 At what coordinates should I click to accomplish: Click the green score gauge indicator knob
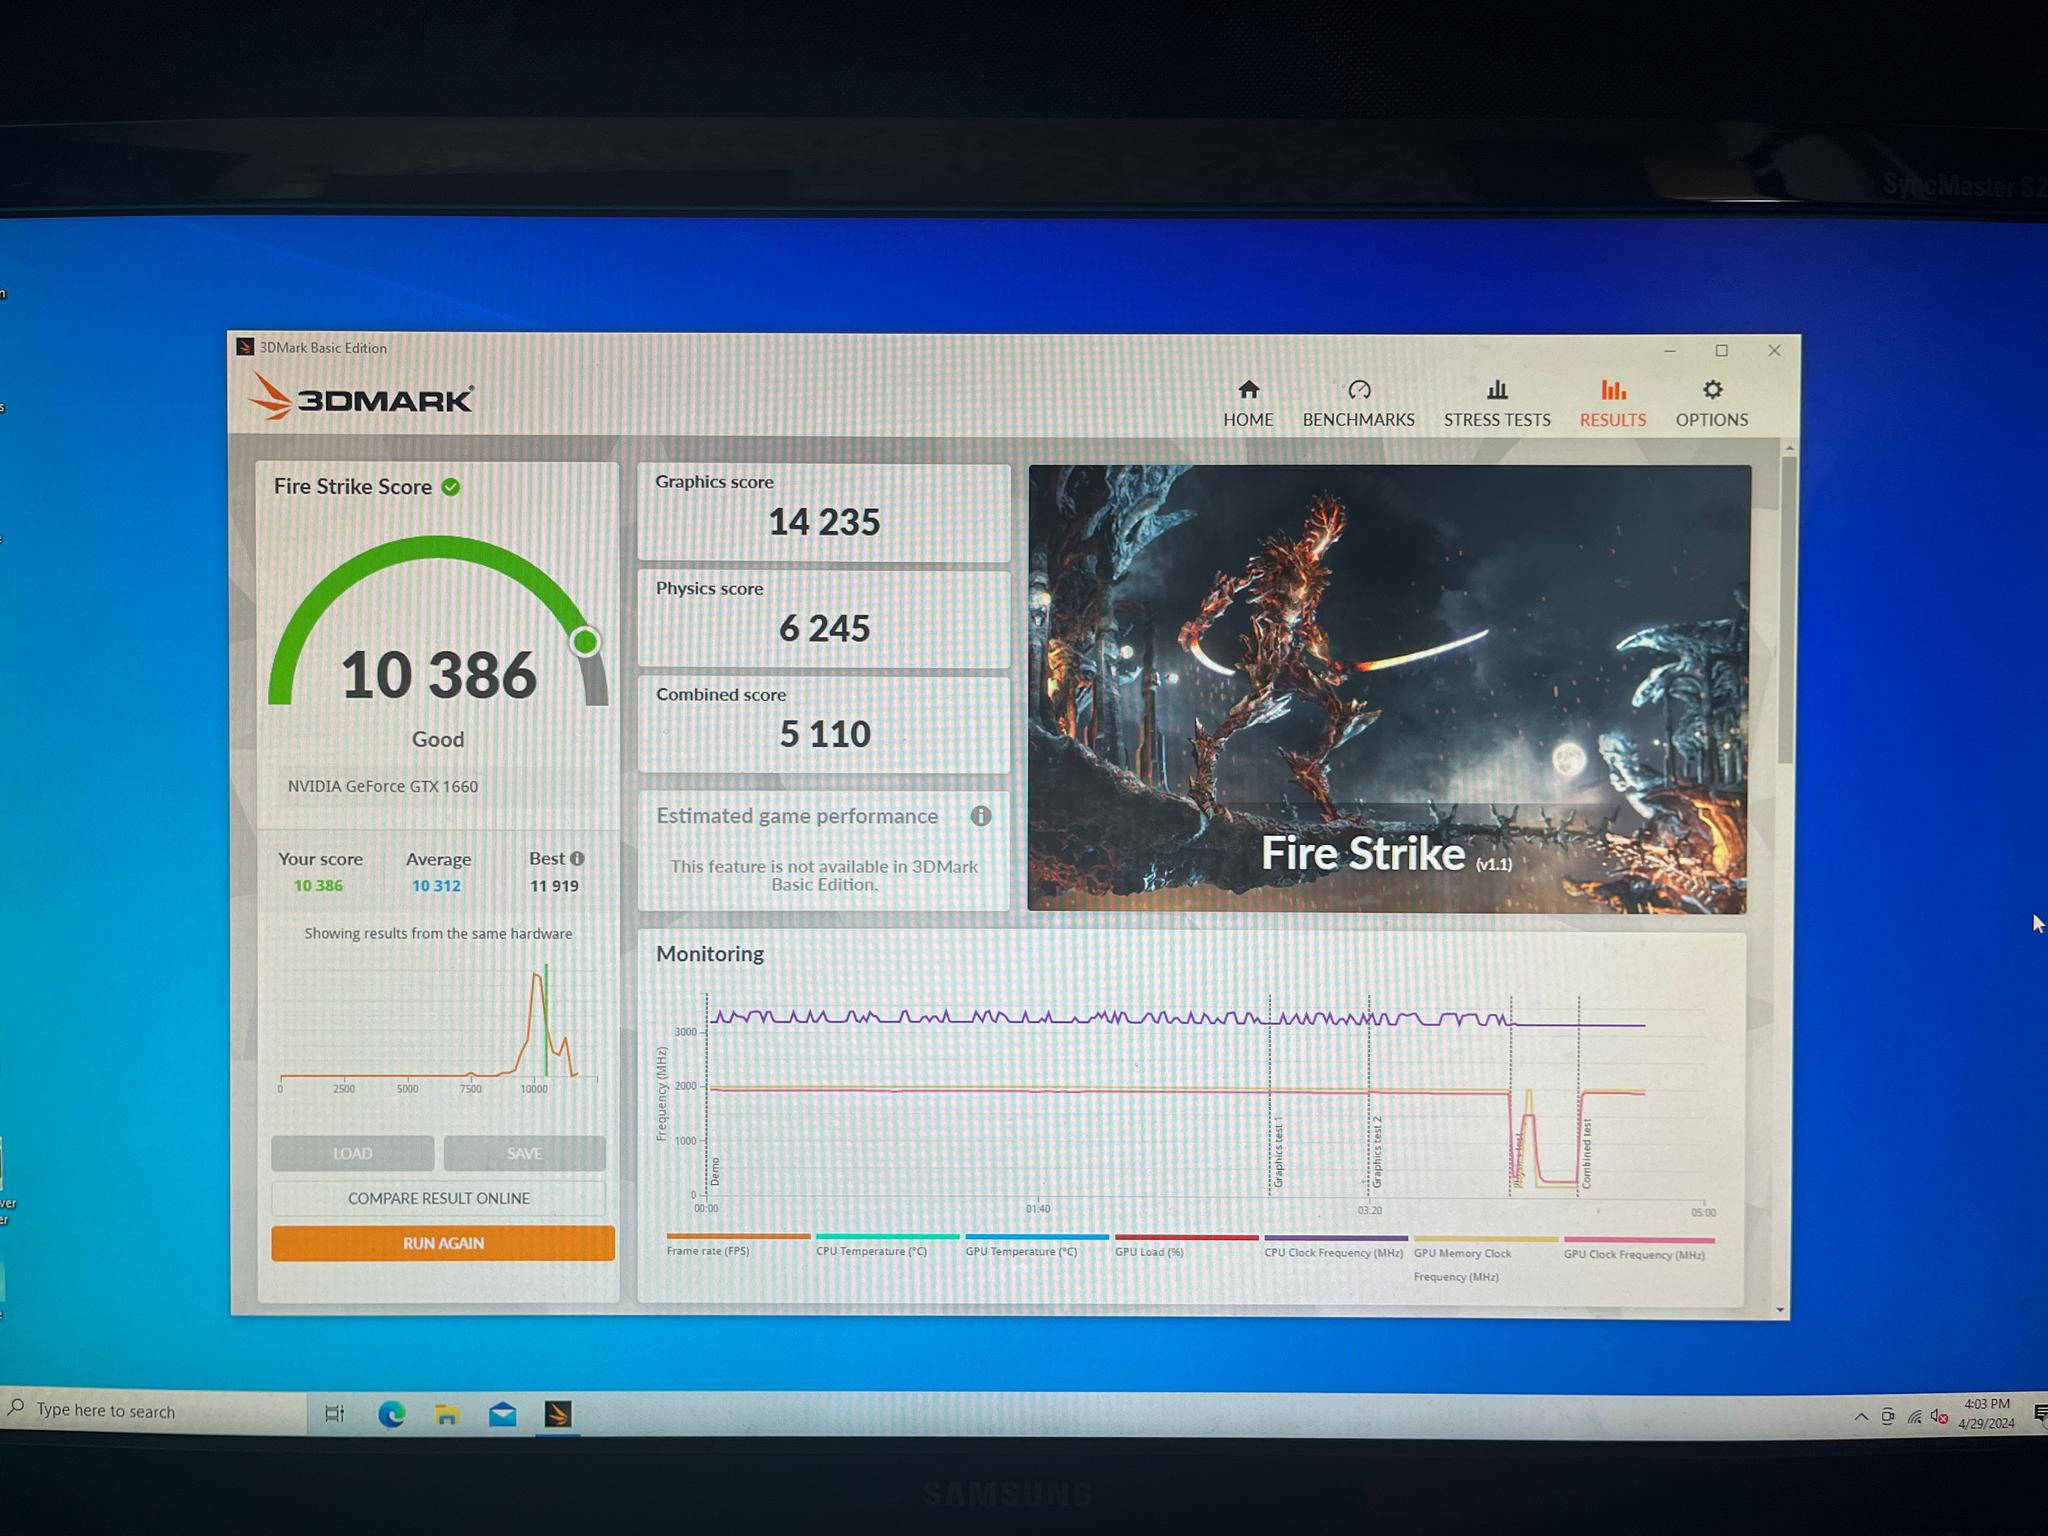(585, 641)
